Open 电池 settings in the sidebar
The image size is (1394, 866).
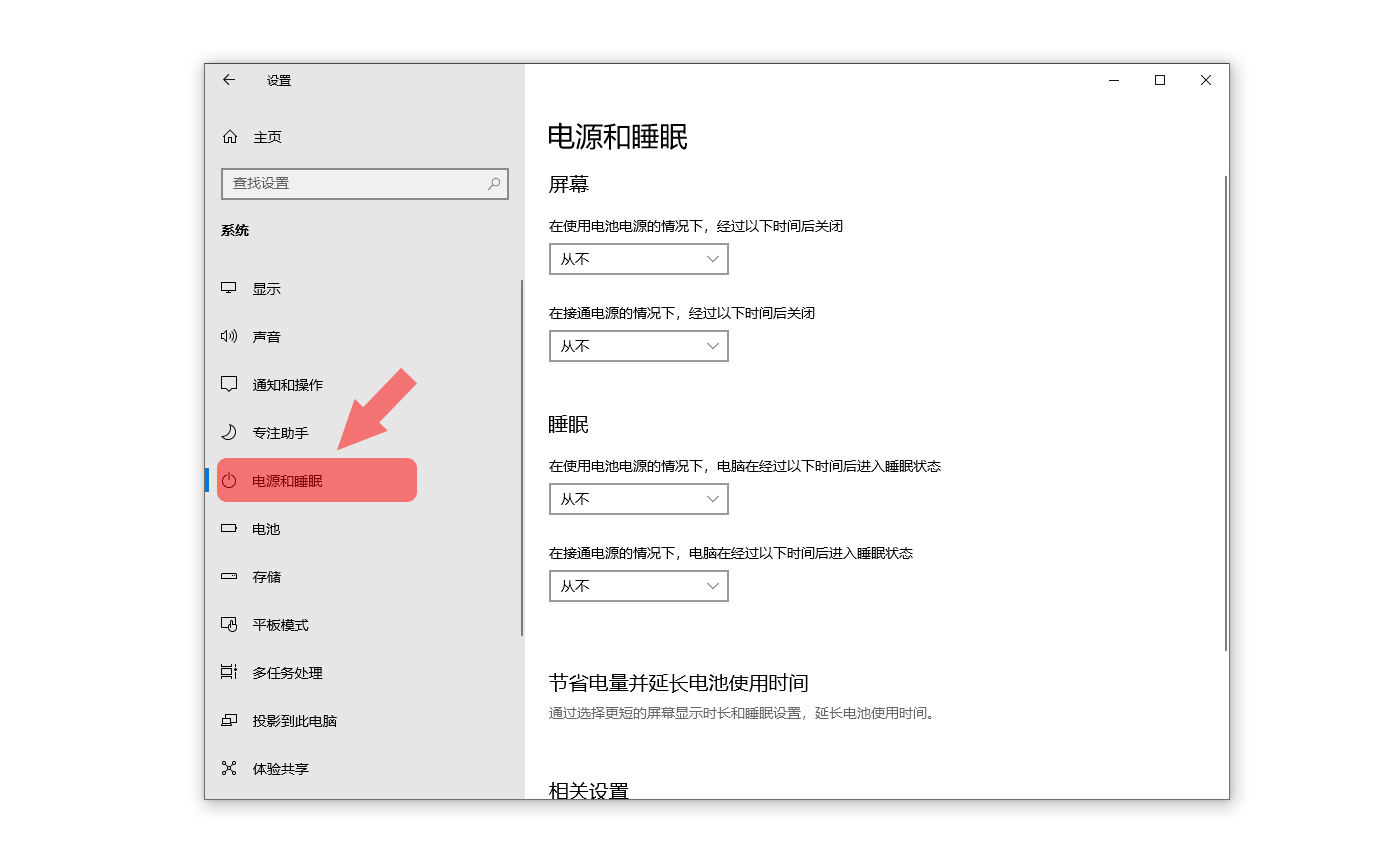(266, 529)
